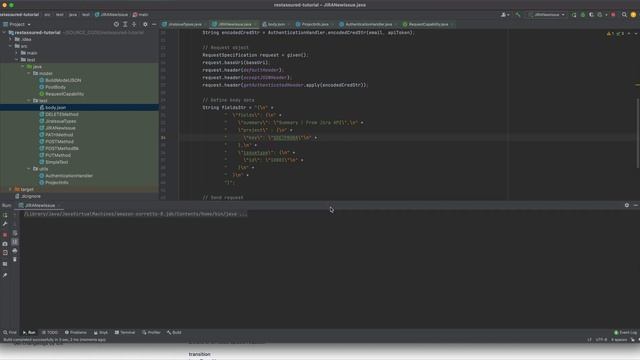
Task: Run JIRANewIssue with green run button
Action: click(574, 15)
